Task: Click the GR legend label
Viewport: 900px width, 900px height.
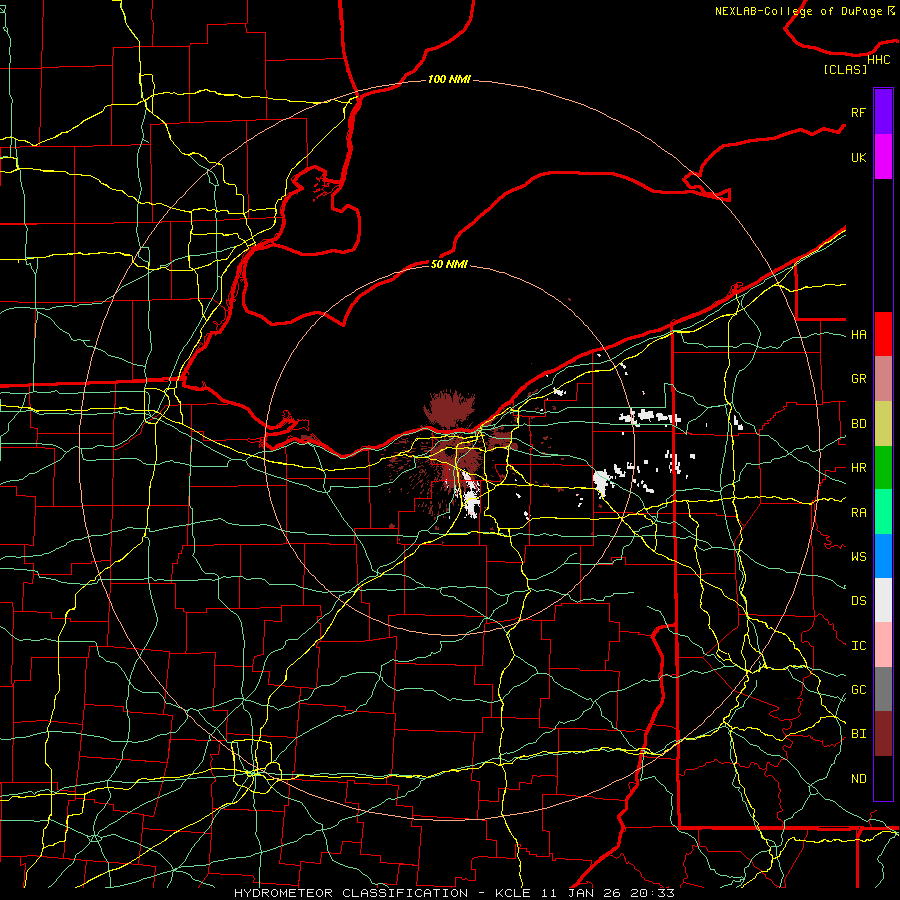Action: pos(859,379)
